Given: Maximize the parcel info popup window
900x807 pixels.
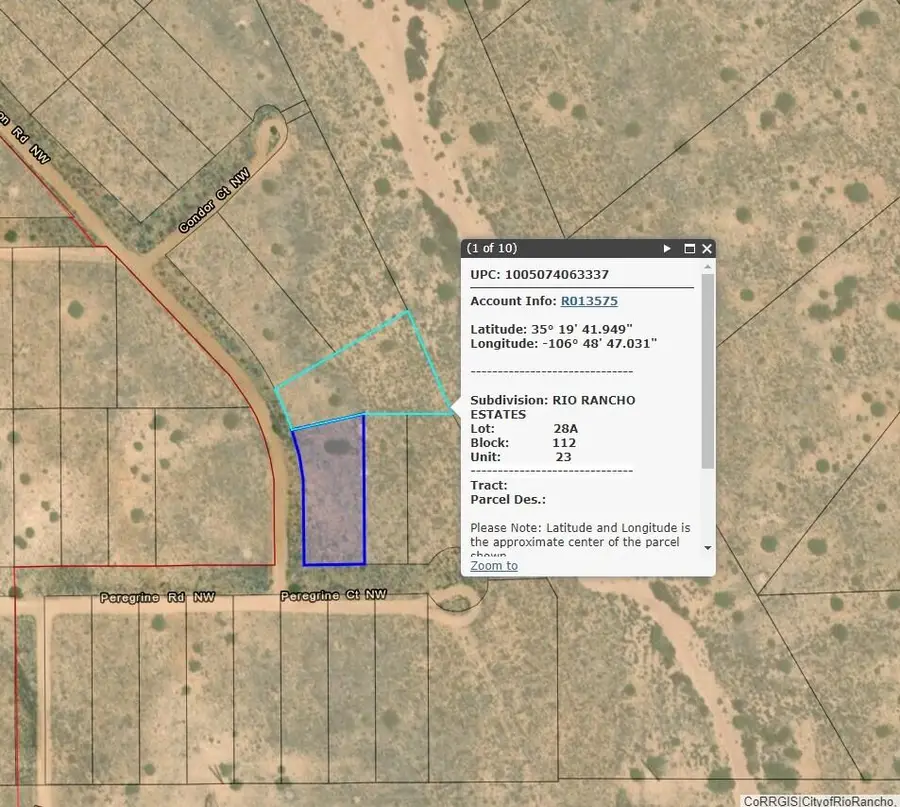Looking at the screenshot, I should pyautogui.click(x=688, y=248).
